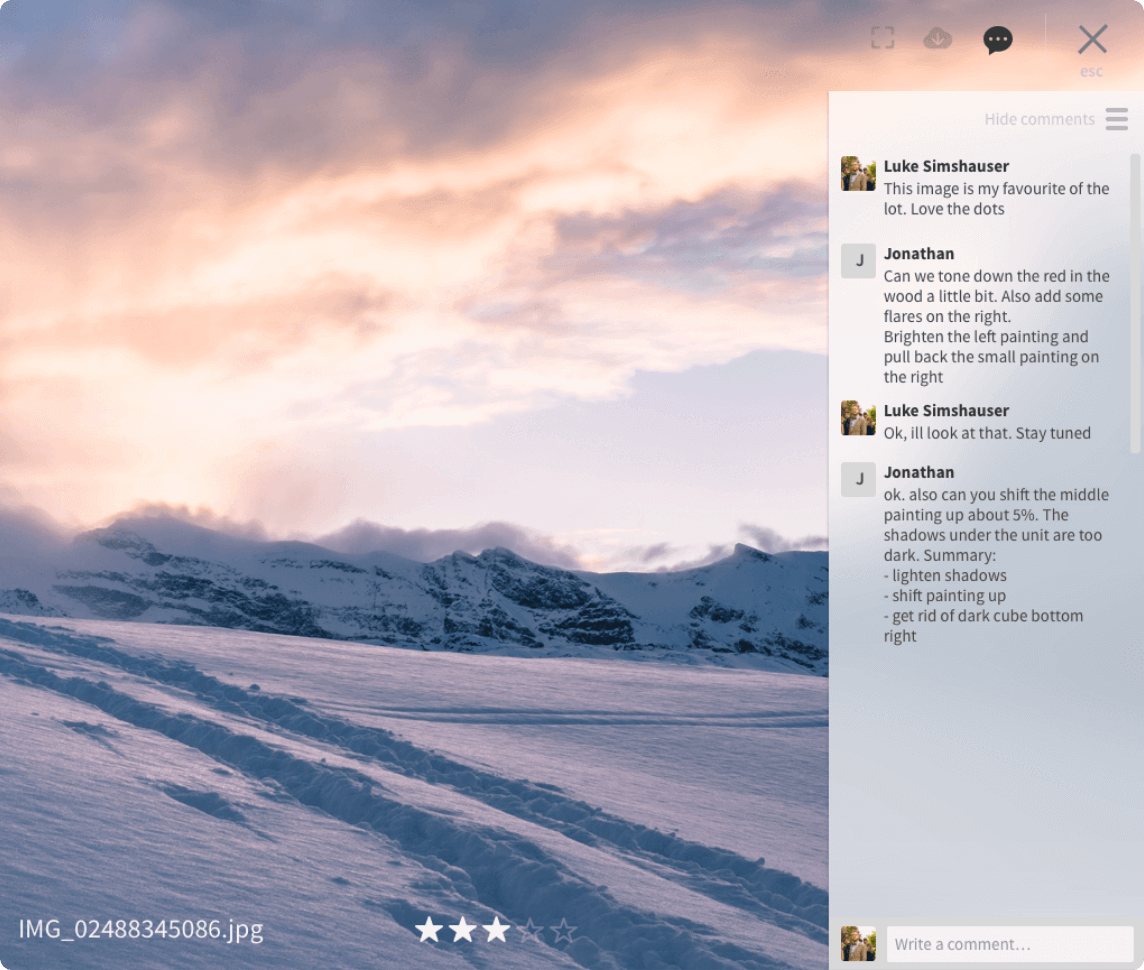
Task: Enter fullscreen view with the frame icon
Action: [x=882, y=39]
